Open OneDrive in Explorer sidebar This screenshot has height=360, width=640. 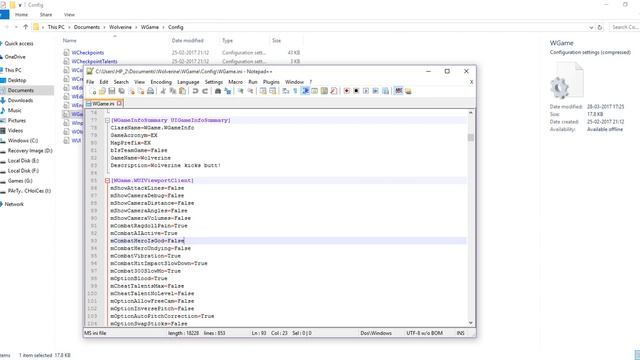(15, 57)
